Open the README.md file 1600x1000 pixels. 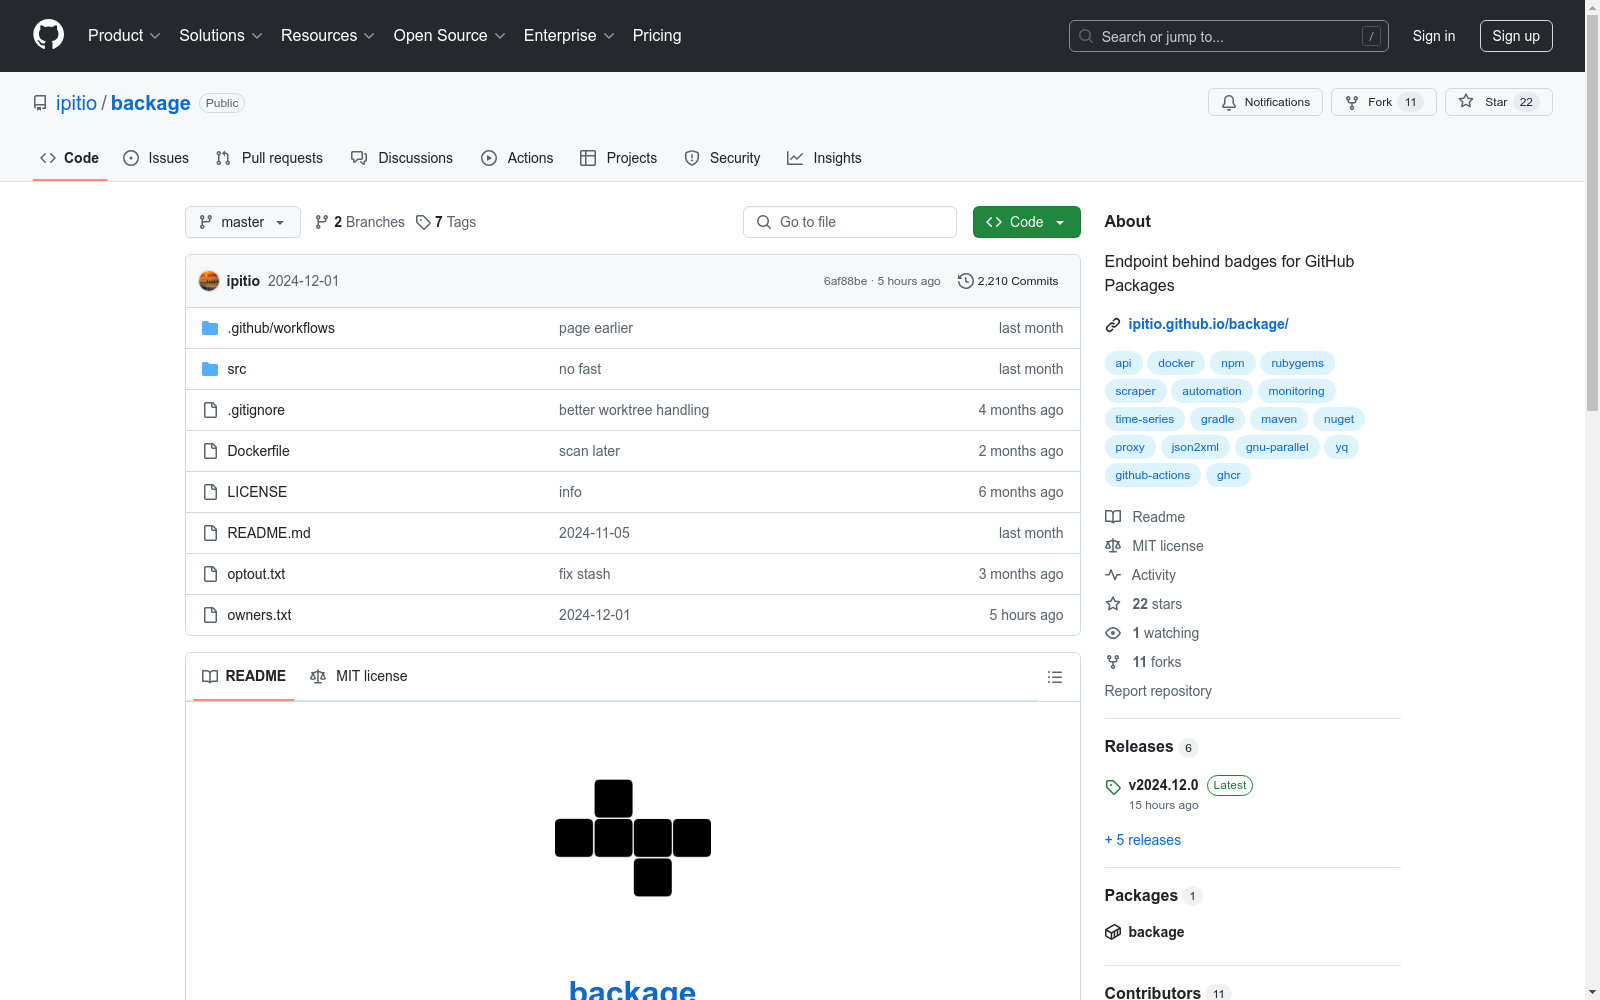pyautogui.click(x=269, y=533)
